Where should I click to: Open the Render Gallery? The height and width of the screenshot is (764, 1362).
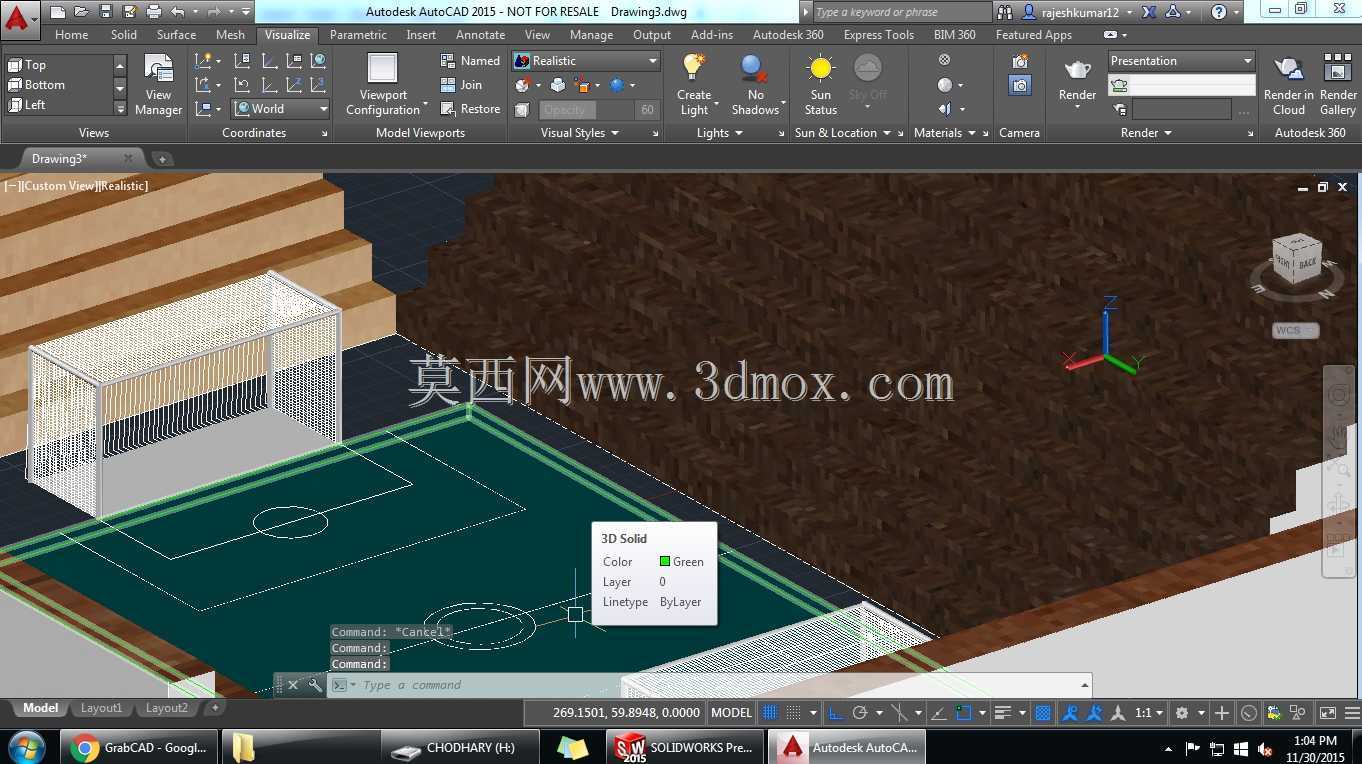coord(1338,85)
